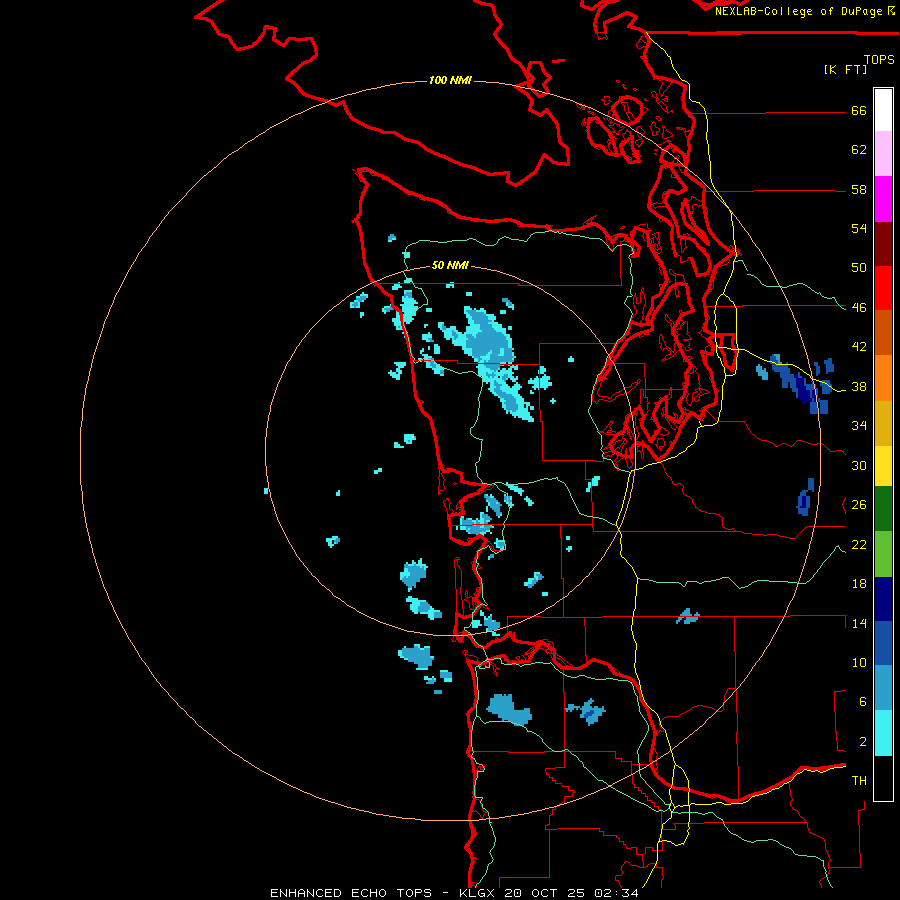The image size is (900, 900).
Task: Click the navy blue legend swatch
Action: 883,599
